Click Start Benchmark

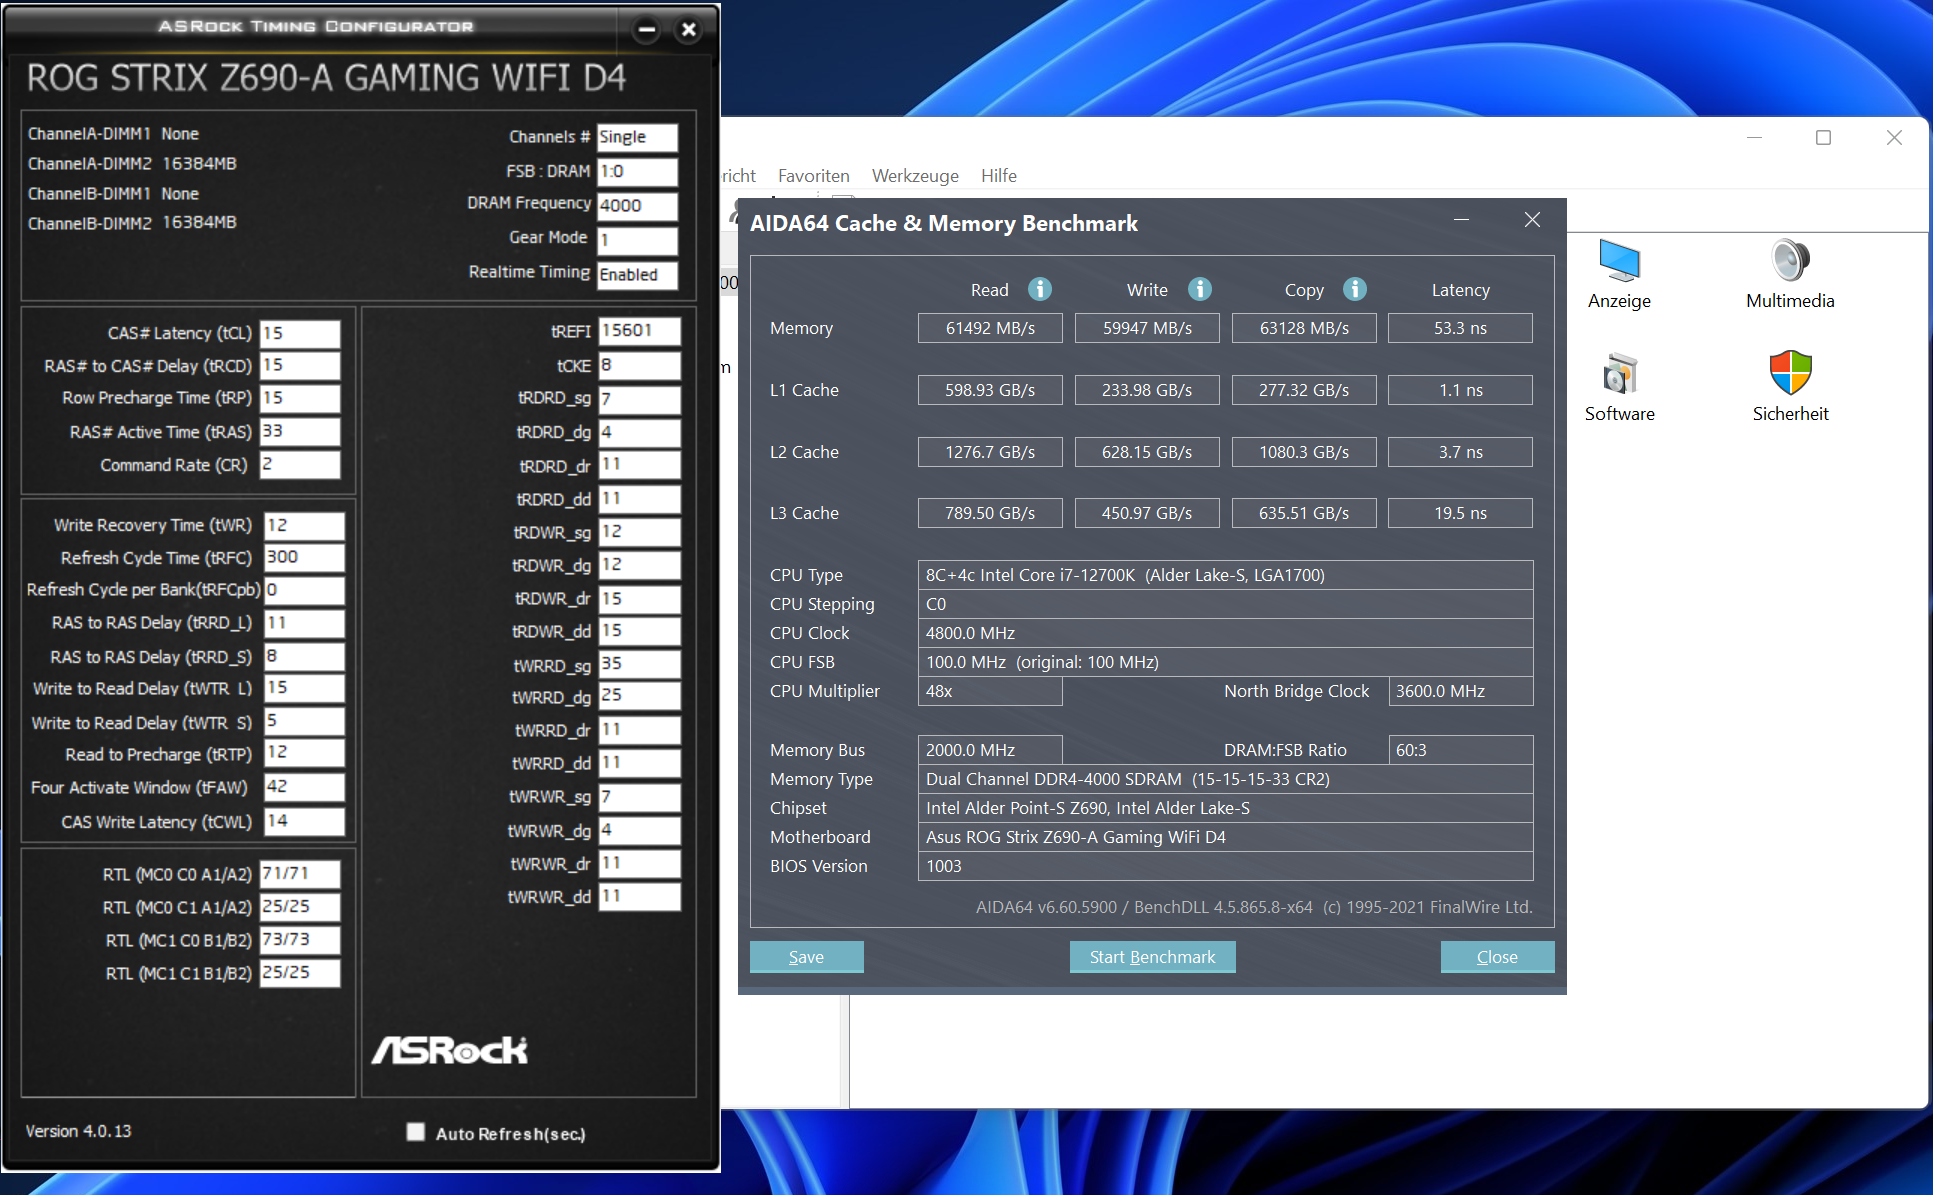(1152, 957)
